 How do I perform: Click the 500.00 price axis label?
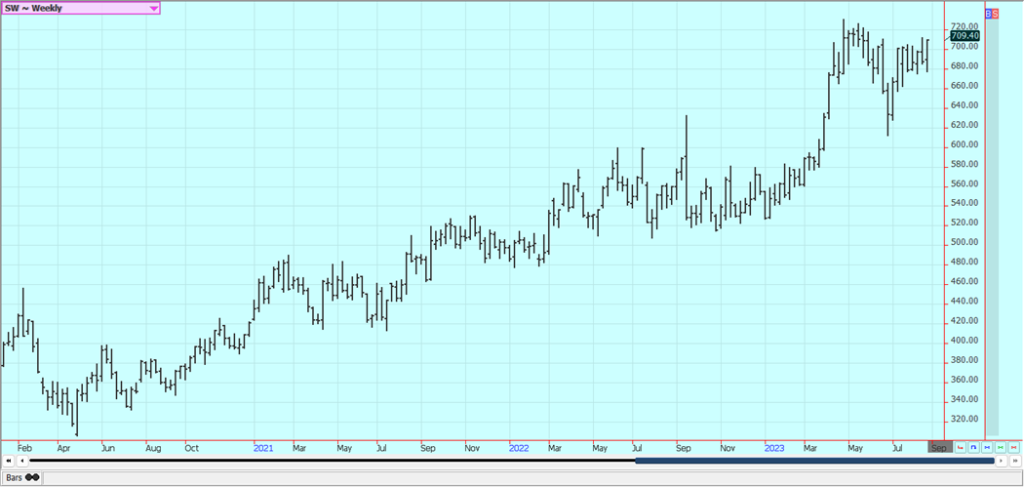tap(965, 242)
